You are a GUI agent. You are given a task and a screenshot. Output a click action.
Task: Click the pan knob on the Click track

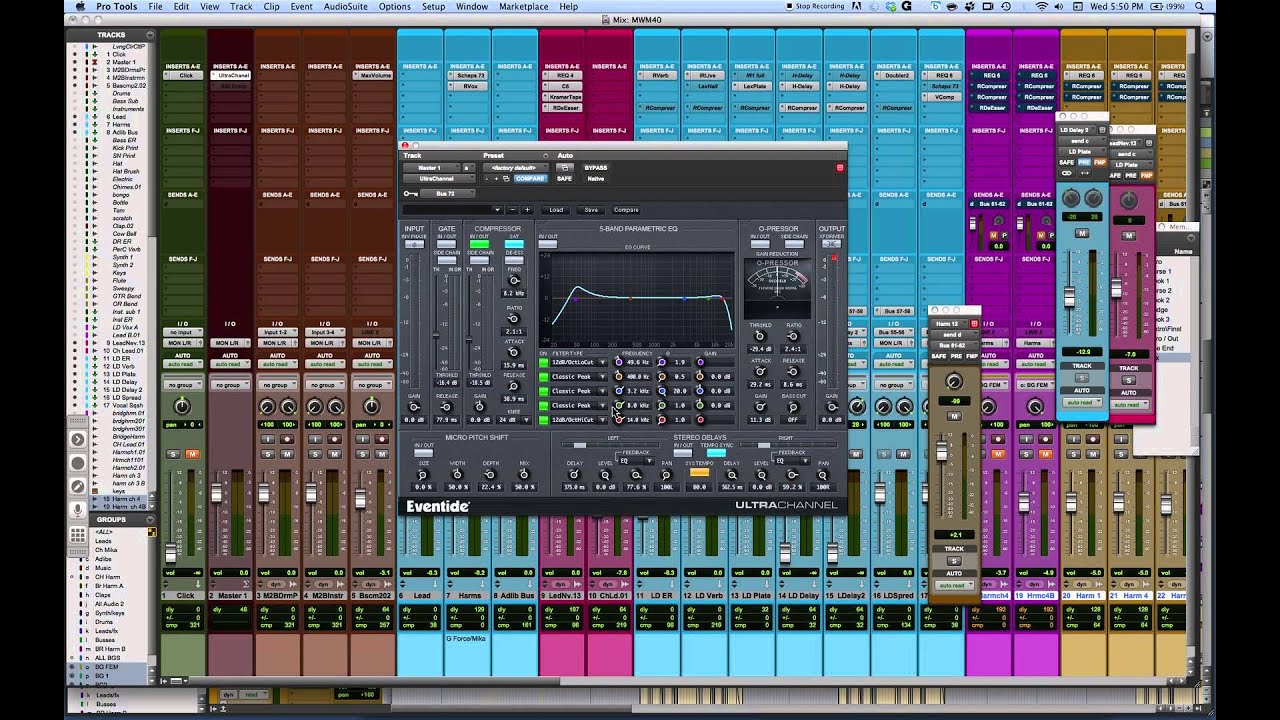182,406
